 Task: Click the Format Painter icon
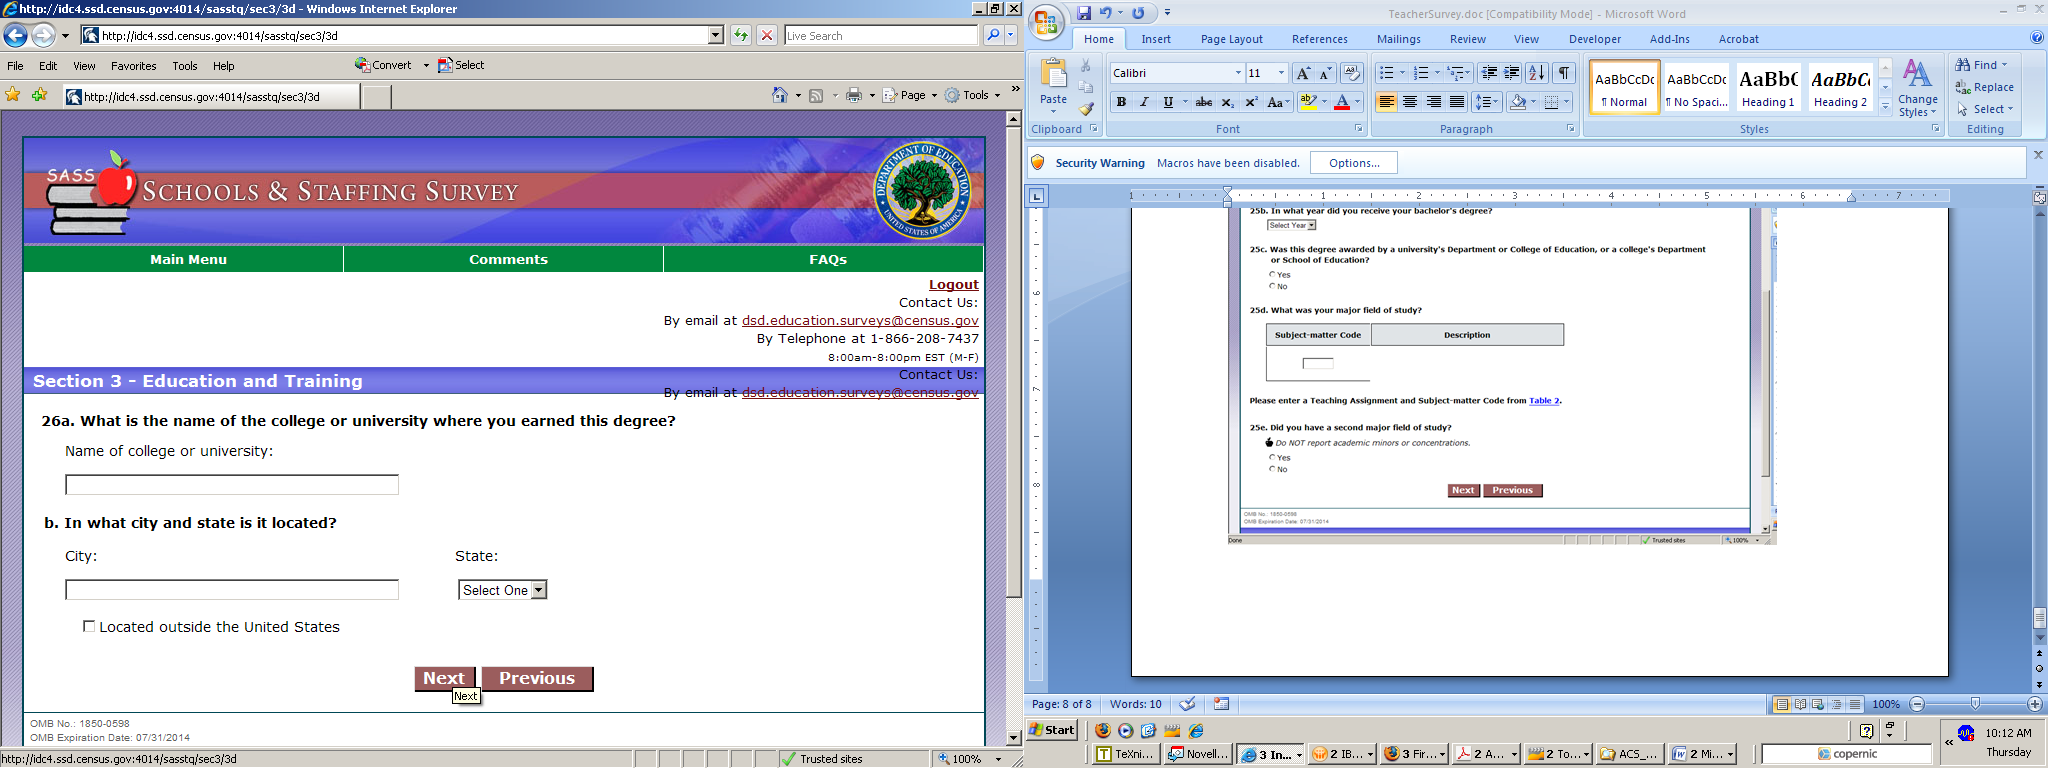click(x=1086, y=108)
